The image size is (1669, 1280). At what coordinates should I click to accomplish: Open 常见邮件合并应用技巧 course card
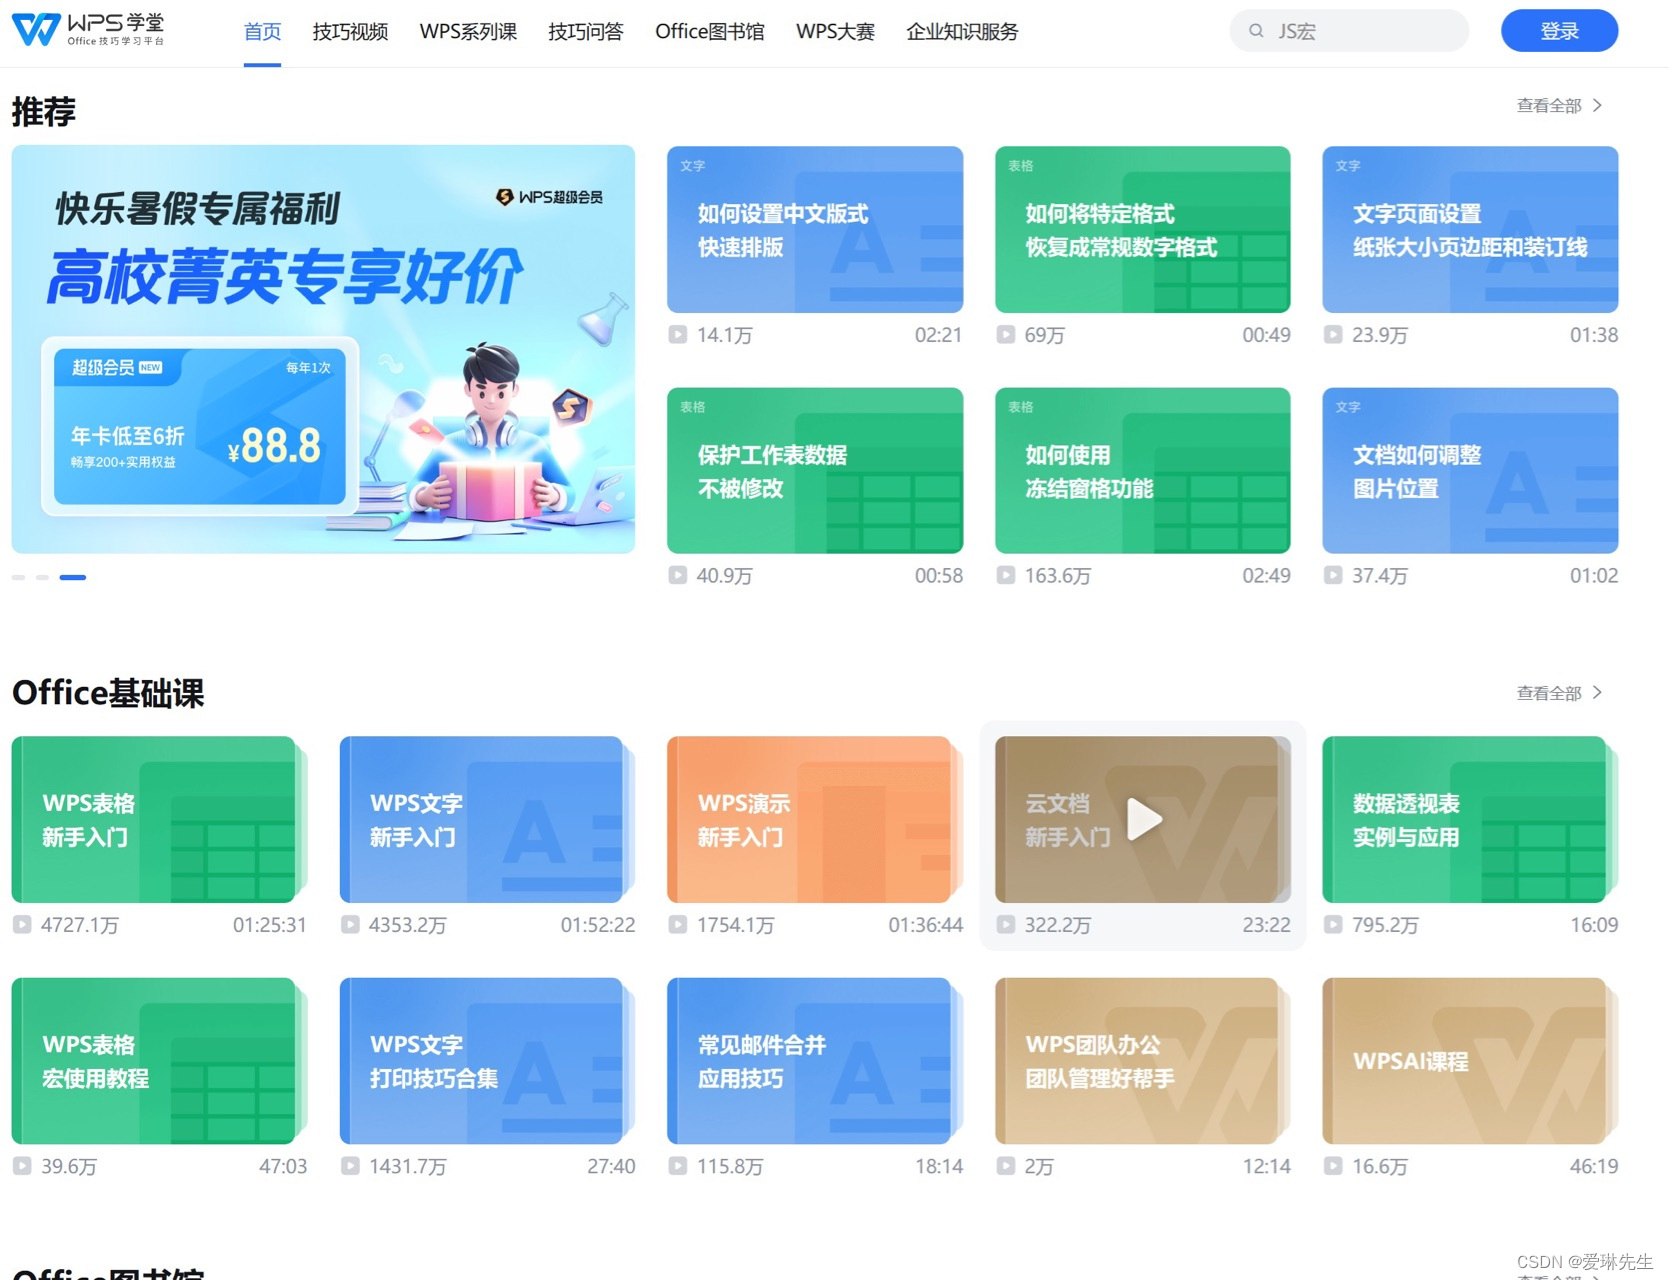[815, 1061]
